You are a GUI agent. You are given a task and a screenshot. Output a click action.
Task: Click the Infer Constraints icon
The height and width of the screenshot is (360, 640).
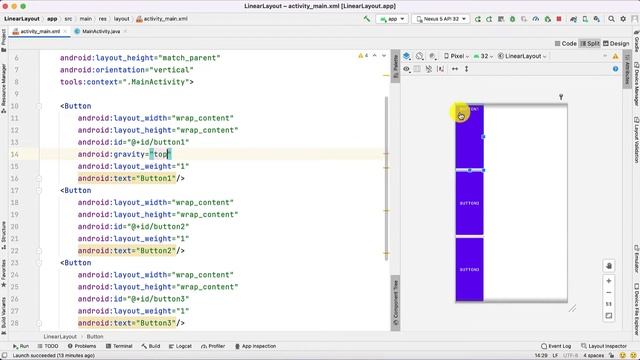point(440,69)
